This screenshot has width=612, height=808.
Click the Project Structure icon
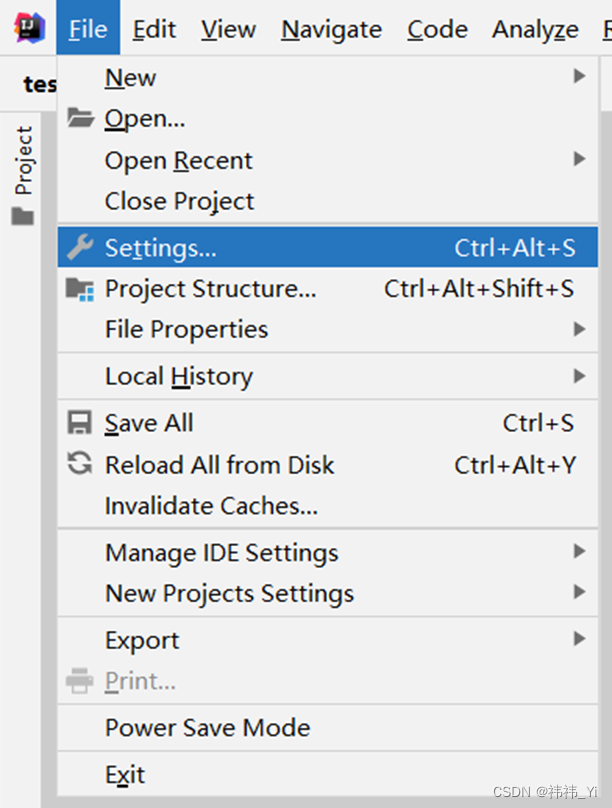point(80,289)
